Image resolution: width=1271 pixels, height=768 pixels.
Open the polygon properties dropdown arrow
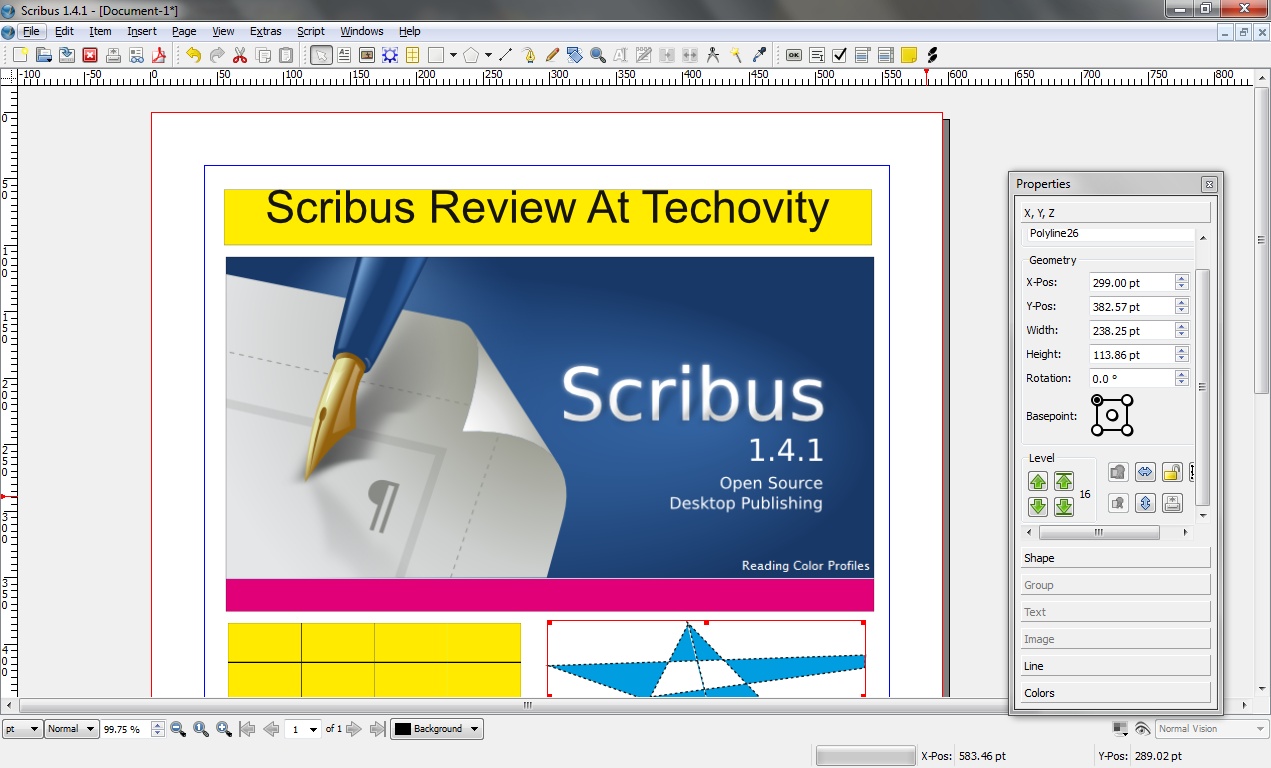(x=488, y=55)
